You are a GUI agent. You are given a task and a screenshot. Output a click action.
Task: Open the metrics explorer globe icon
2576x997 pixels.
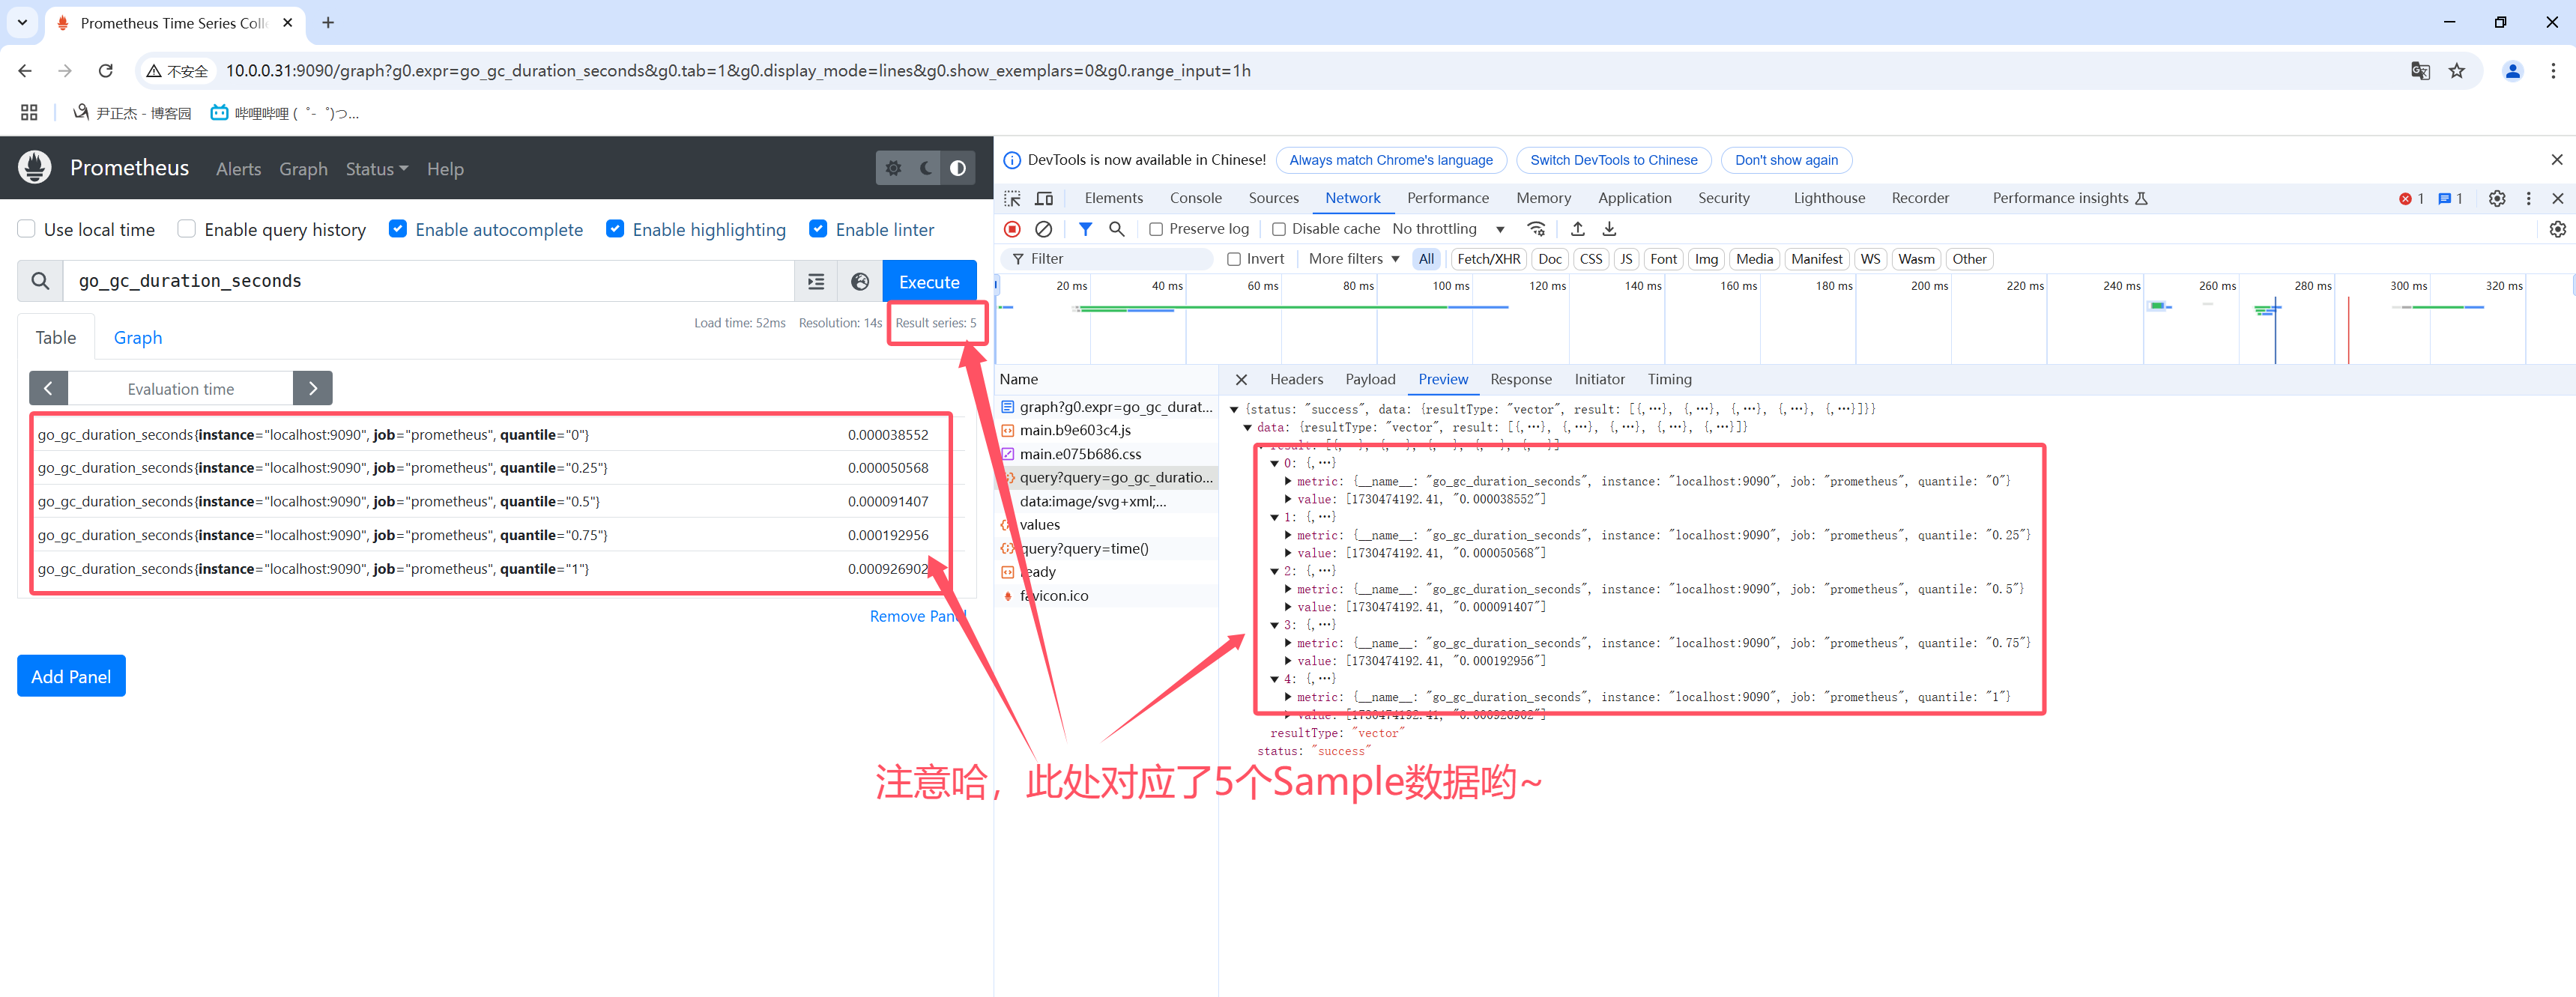click(x=860, y=282)
